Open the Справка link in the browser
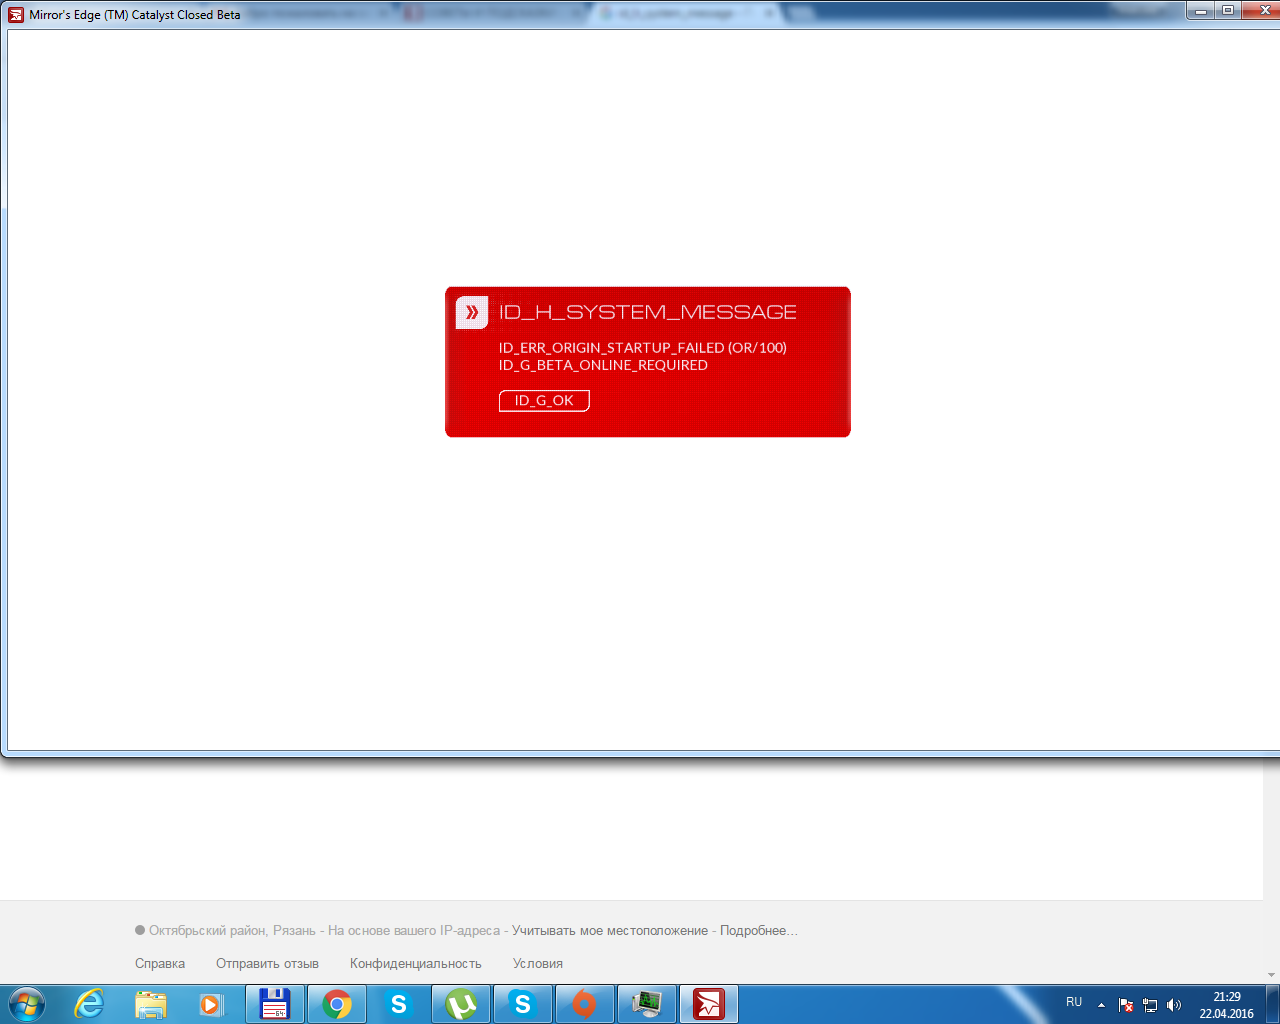 point(160,964)
